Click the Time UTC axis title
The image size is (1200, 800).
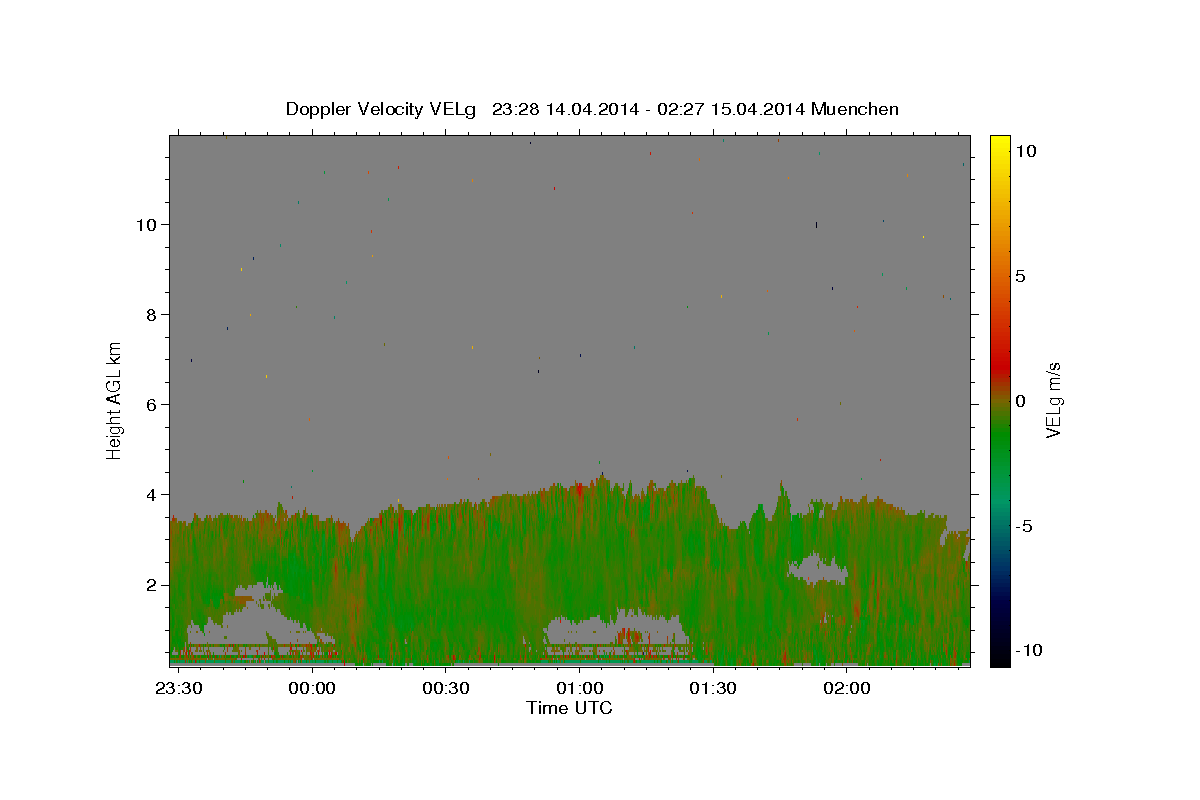click(x=570, y=708)
